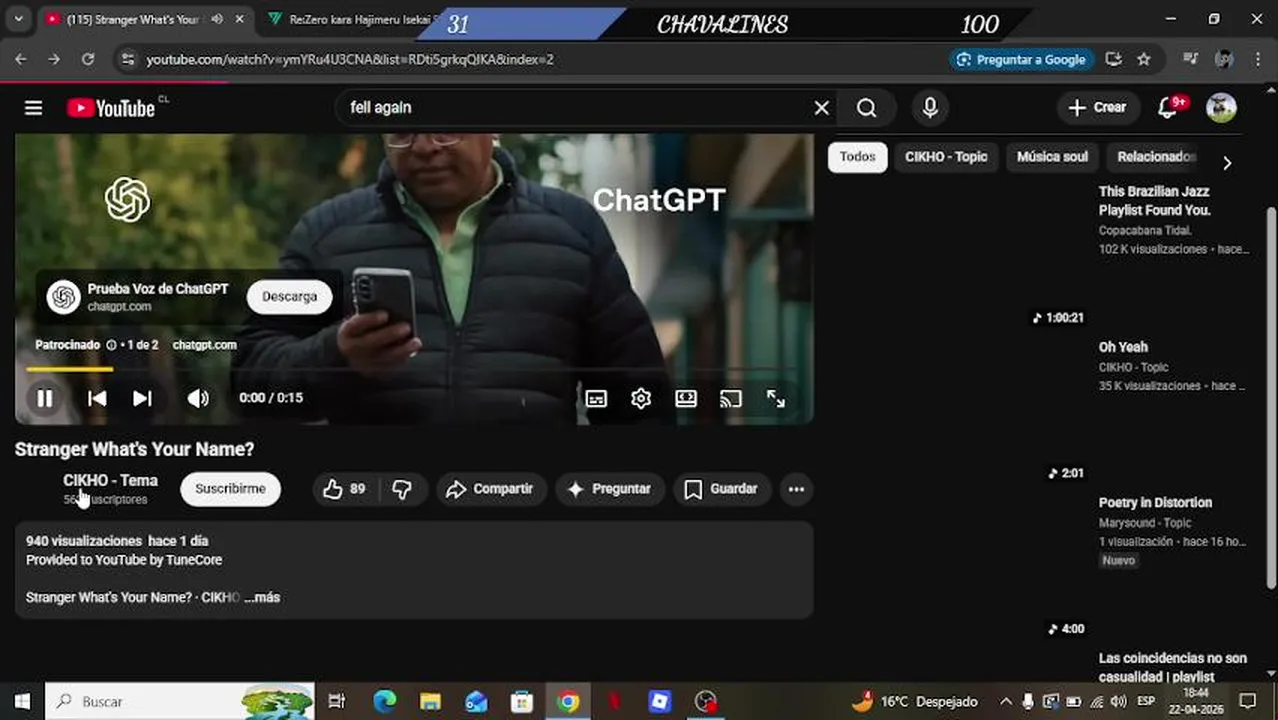Skip to the next video
Viewport: 1278px width, 720px height.
[x=142, y=398]
